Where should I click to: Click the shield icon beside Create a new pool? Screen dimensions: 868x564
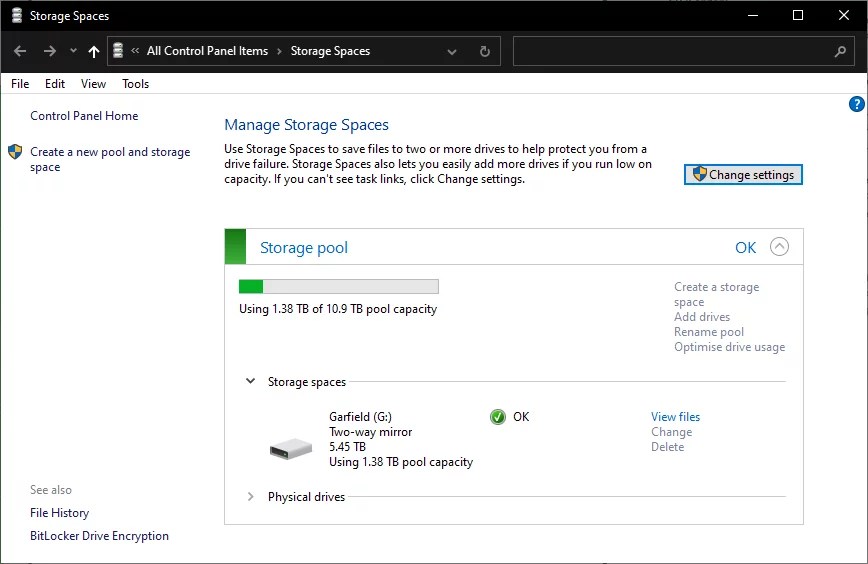(x=15, y=152)
